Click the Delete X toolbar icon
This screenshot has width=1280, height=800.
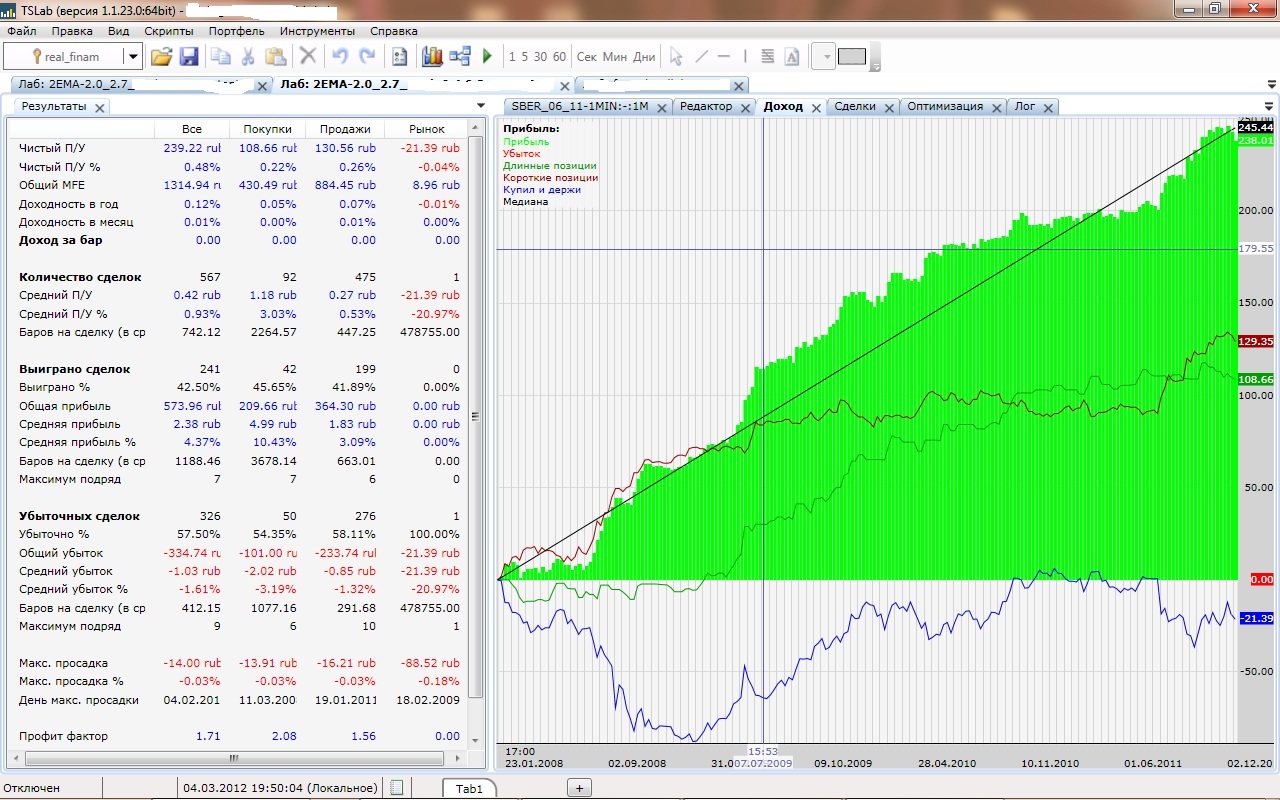pos(309,57)
